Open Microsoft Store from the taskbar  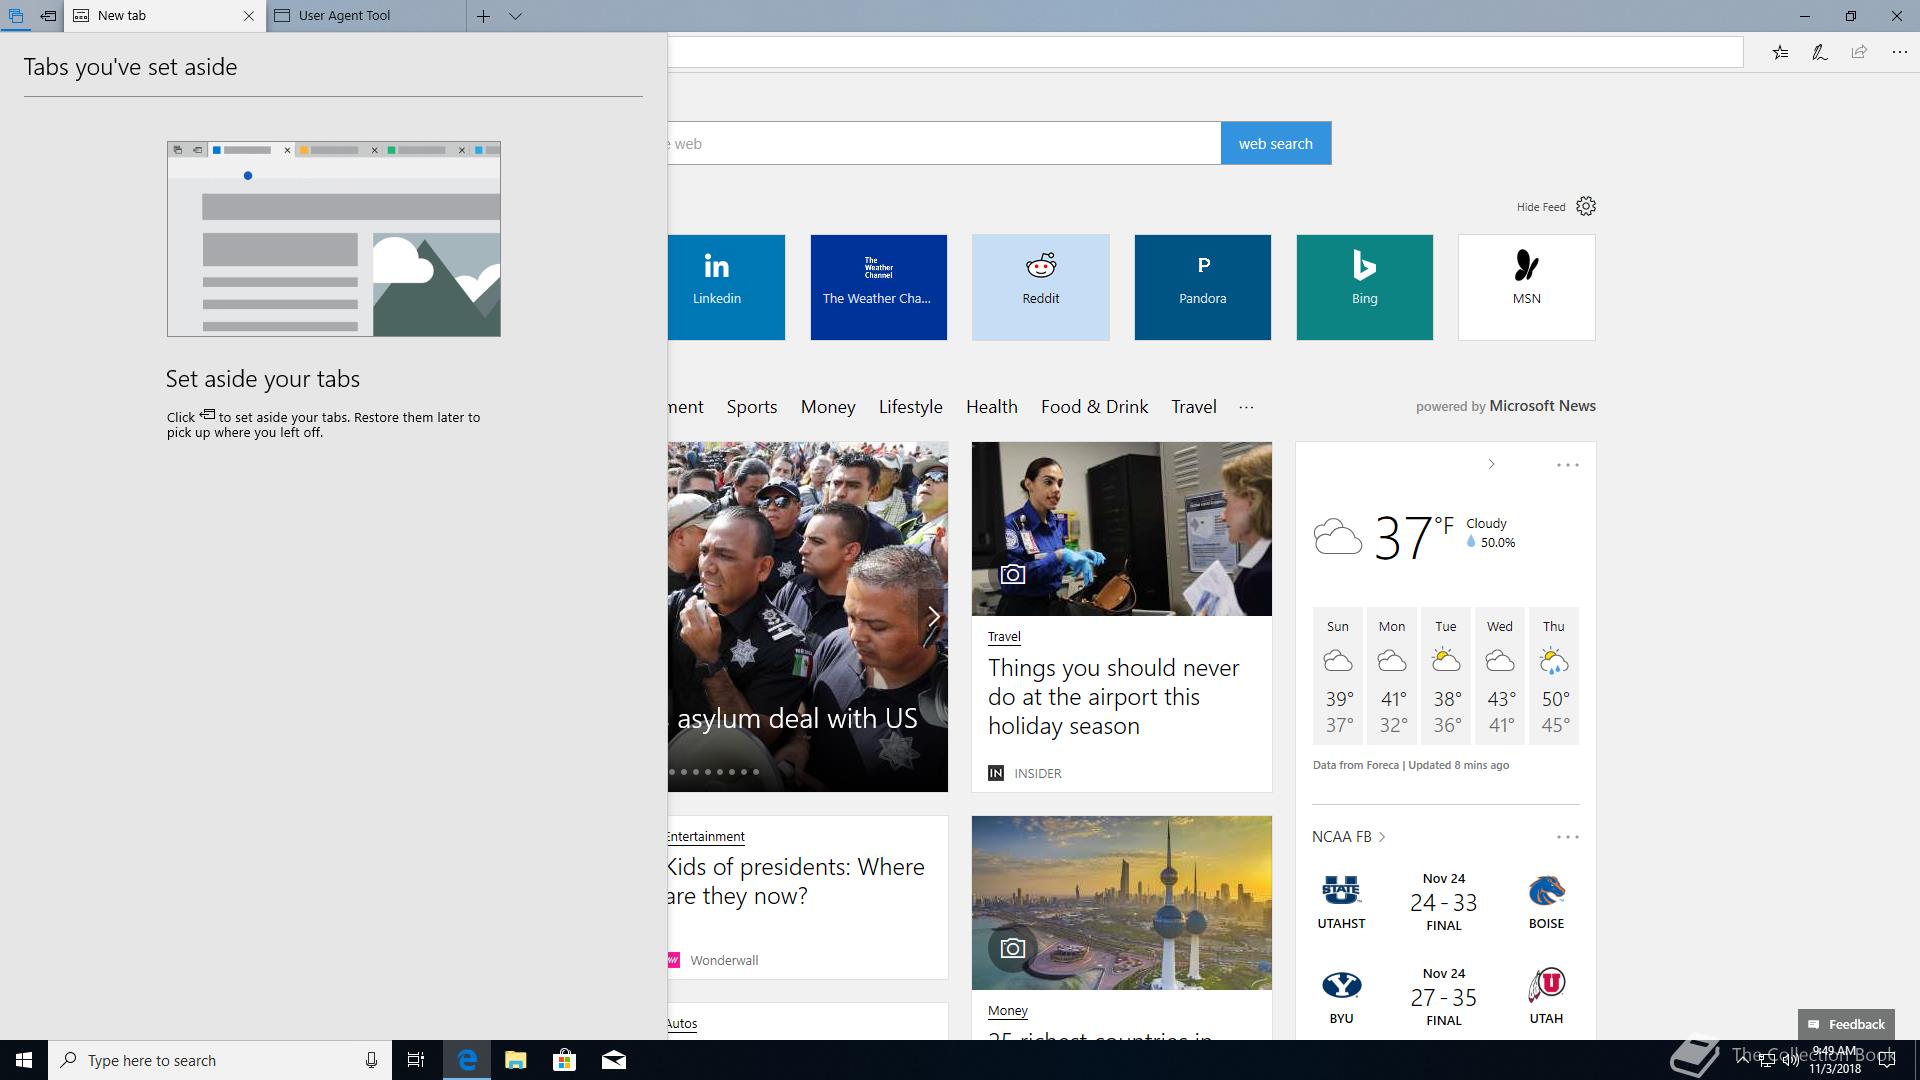564,1060
